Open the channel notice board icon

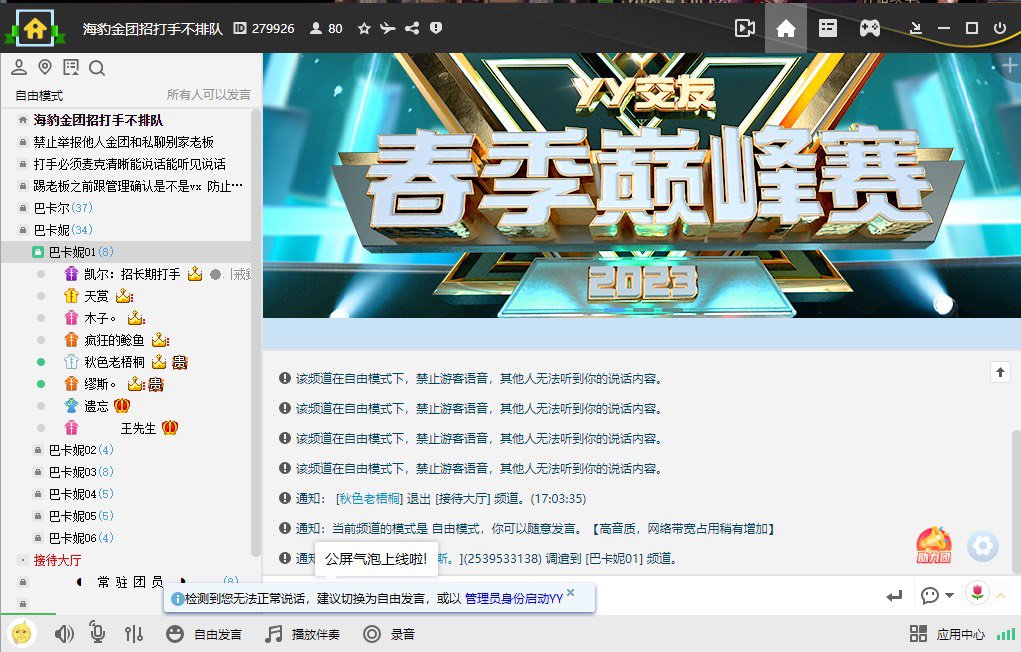71,67
